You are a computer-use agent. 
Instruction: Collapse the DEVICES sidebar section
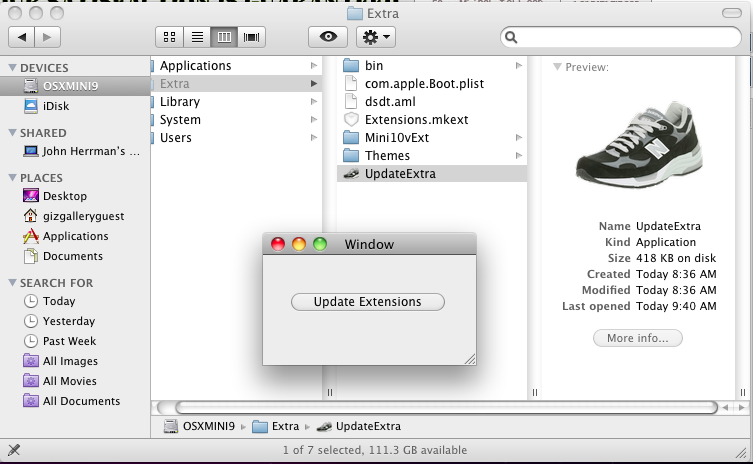coord(12,68)
